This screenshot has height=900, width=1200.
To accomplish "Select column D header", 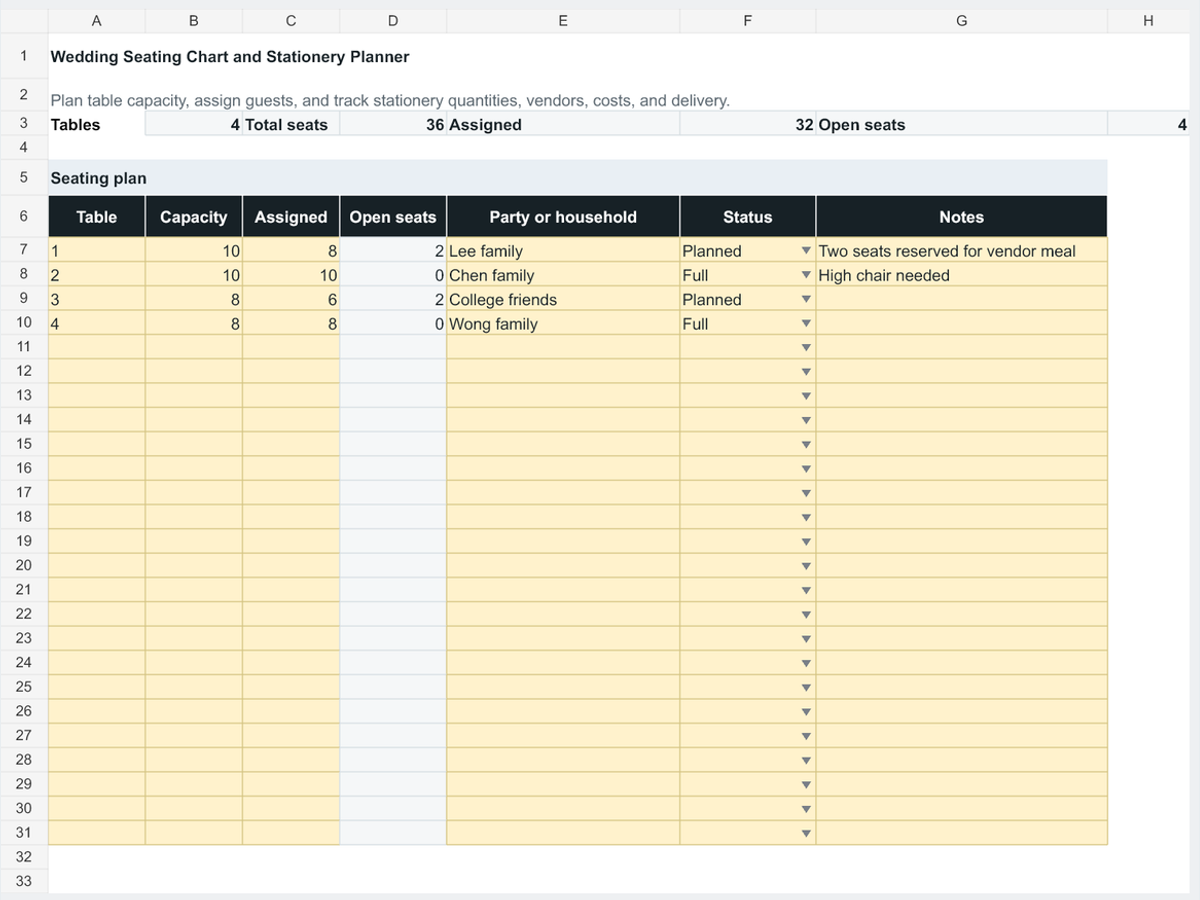I will (392, 20).
